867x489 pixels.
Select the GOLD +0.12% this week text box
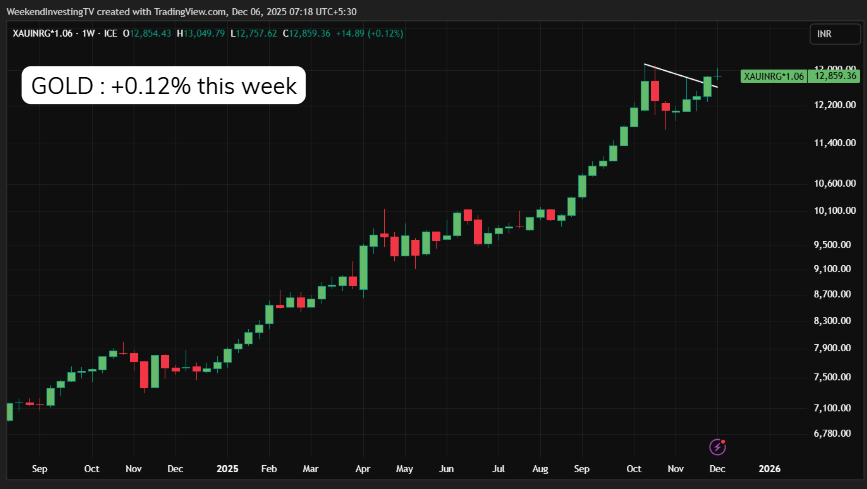click(164, 86)
